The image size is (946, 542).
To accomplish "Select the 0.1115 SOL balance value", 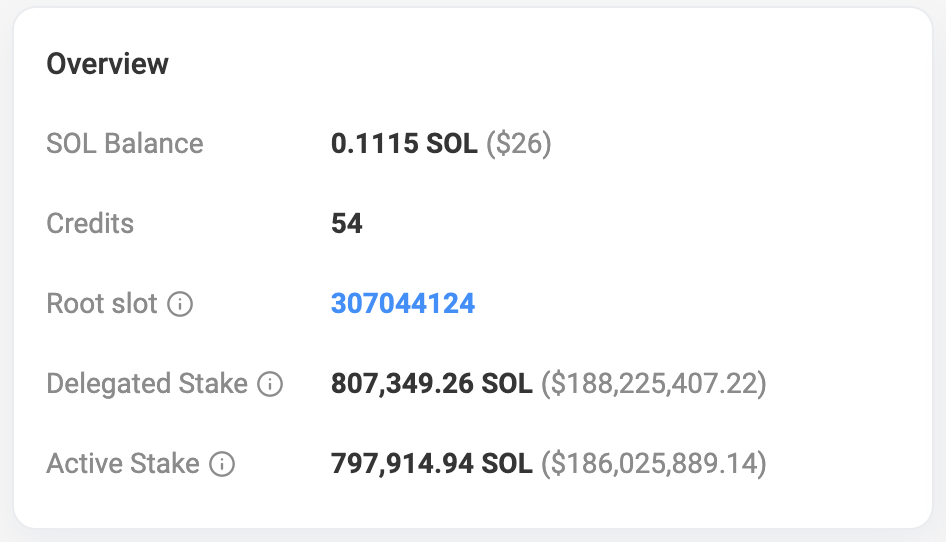I will click(x=404, y=144).
